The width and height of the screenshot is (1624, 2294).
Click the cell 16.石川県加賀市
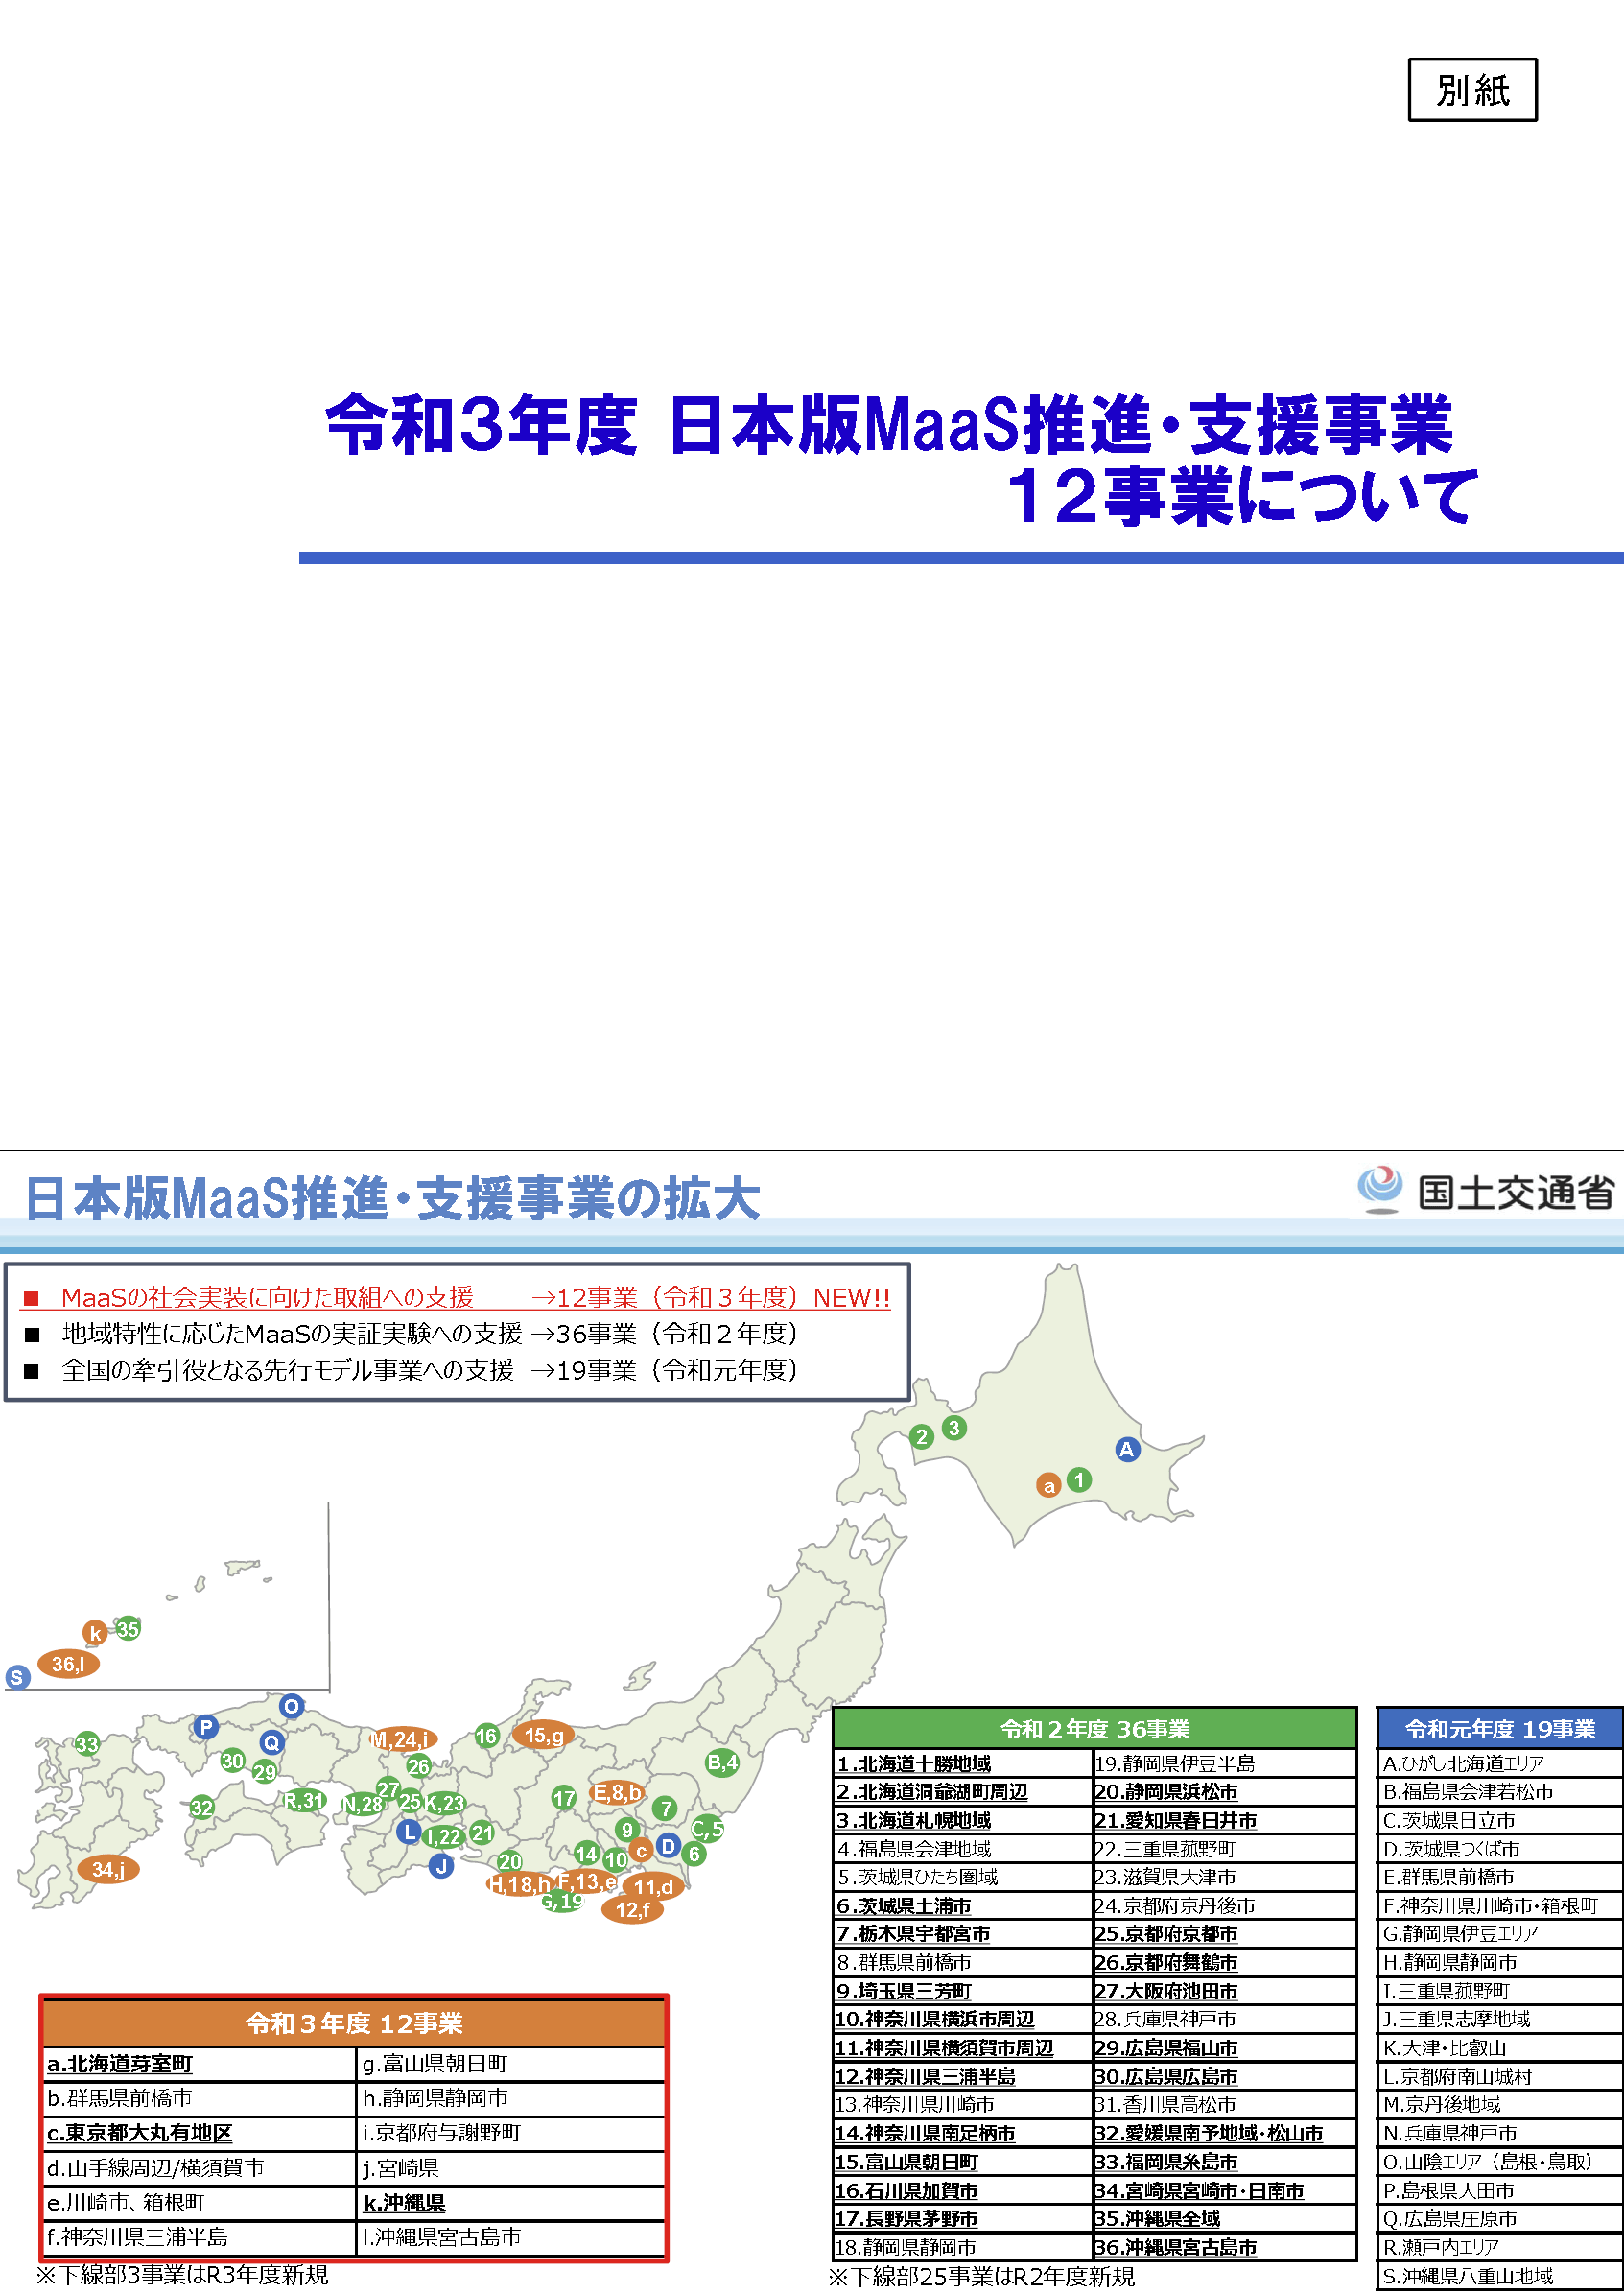click(x=962, y=2192)
